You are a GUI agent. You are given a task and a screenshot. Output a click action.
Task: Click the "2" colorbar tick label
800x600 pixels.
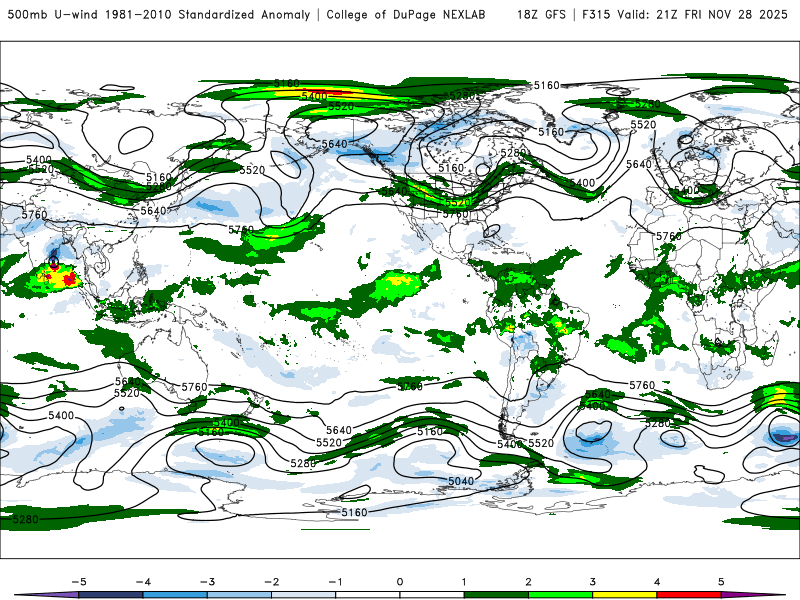[529, 582]
